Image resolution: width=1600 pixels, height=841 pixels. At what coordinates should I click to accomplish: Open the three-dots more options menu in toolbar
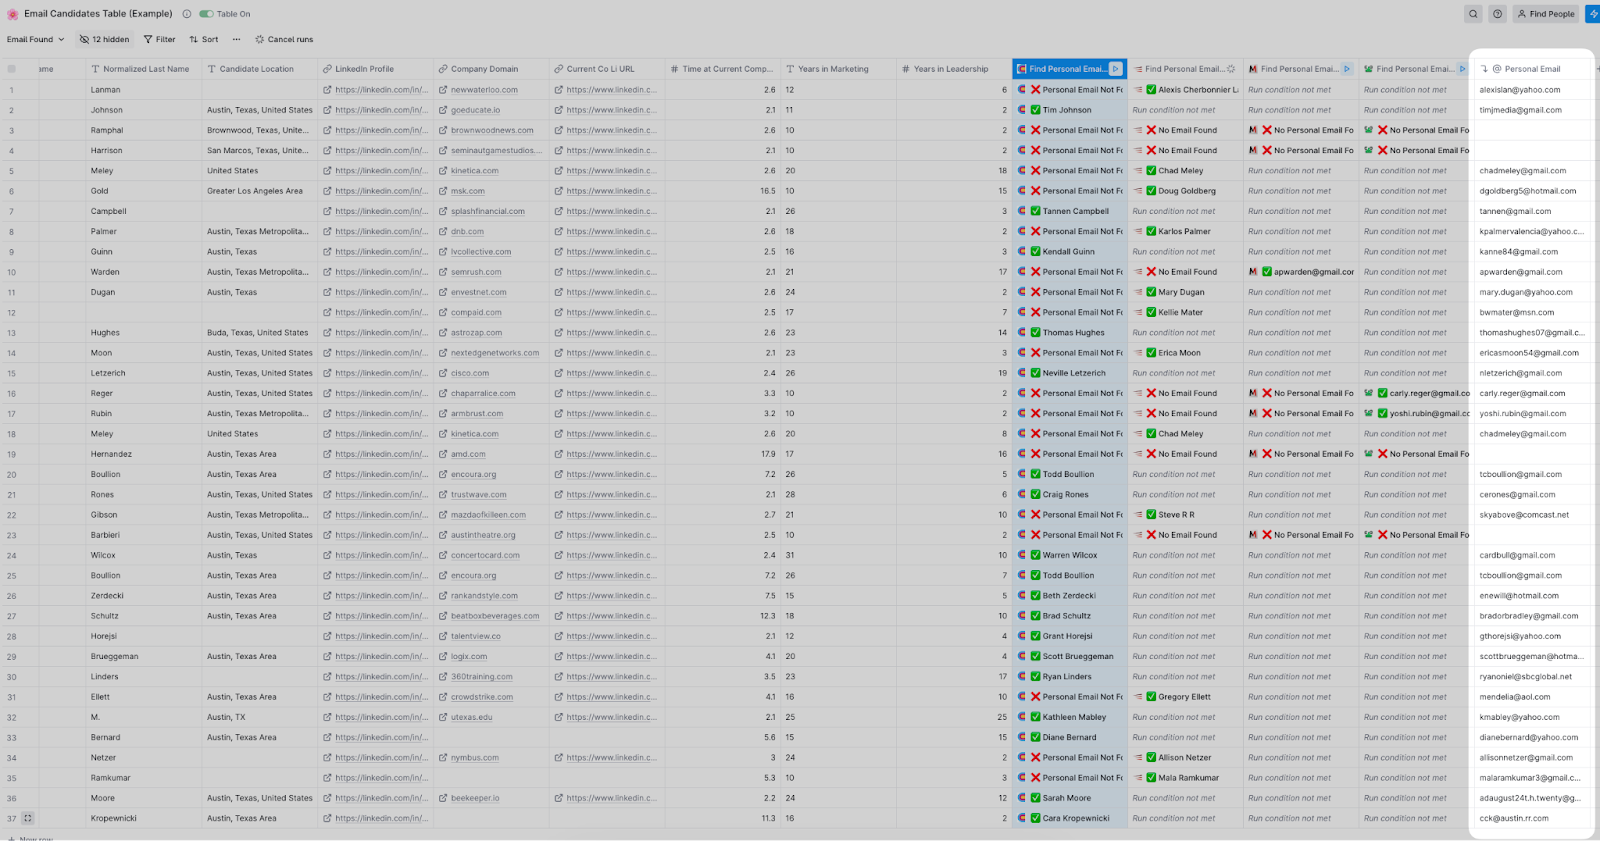click(236, 39)
